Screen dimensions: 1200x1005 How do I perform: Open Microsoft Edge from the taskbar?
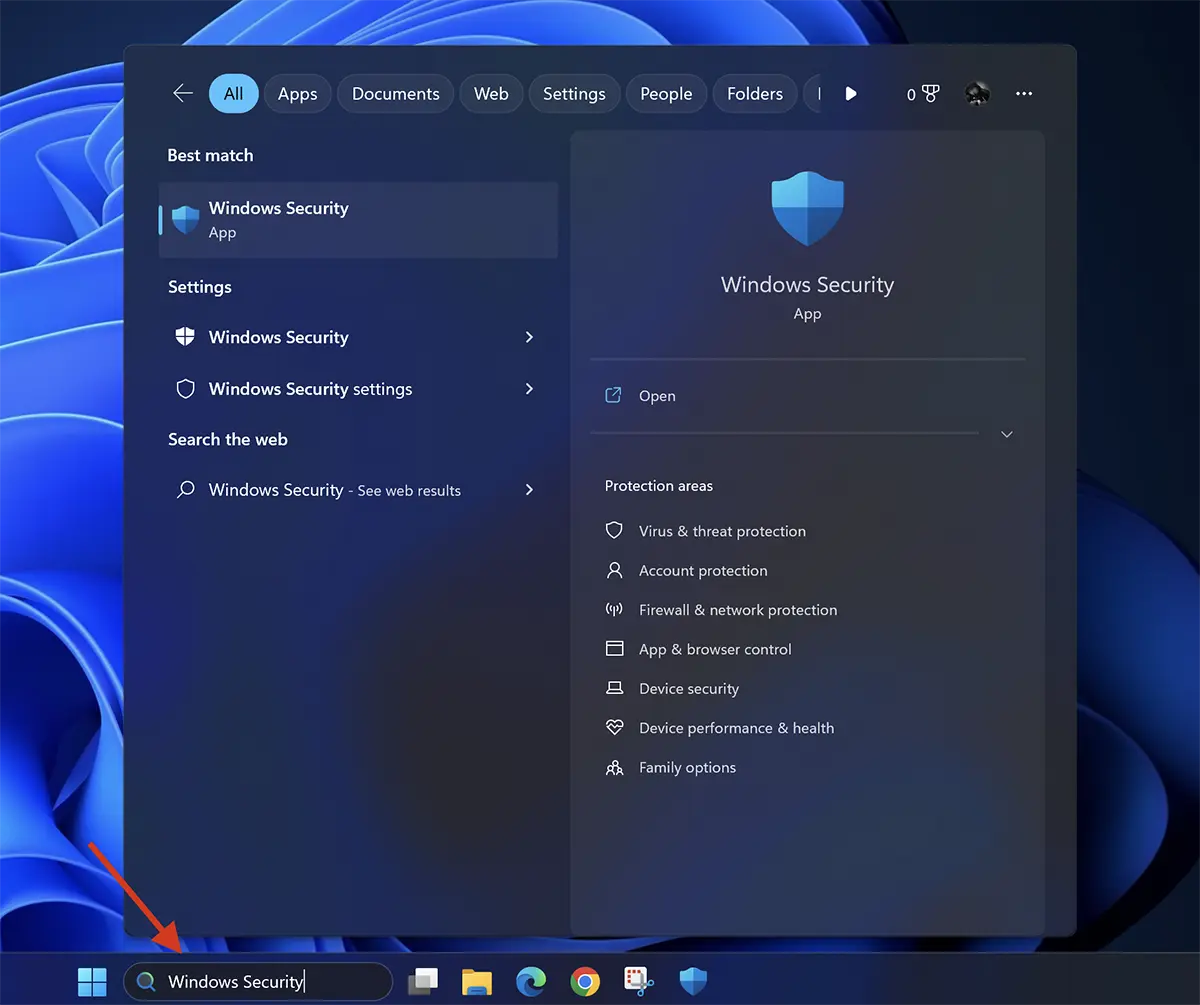(x=531, y=982)
